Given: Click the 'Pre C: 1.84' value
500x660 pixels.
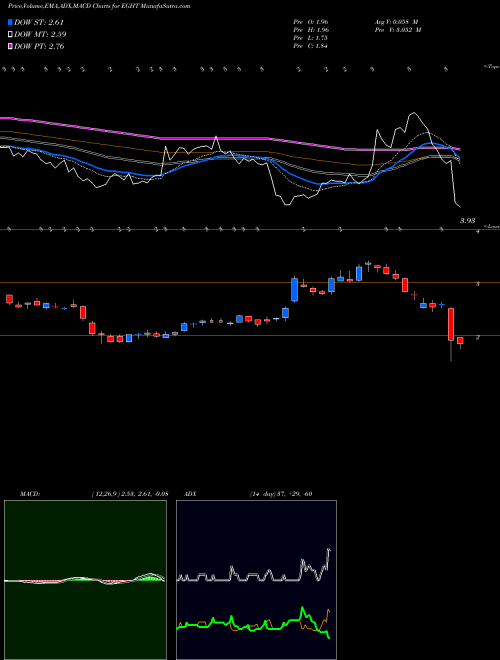Looking at the screenshot, I should click(311, 46).
